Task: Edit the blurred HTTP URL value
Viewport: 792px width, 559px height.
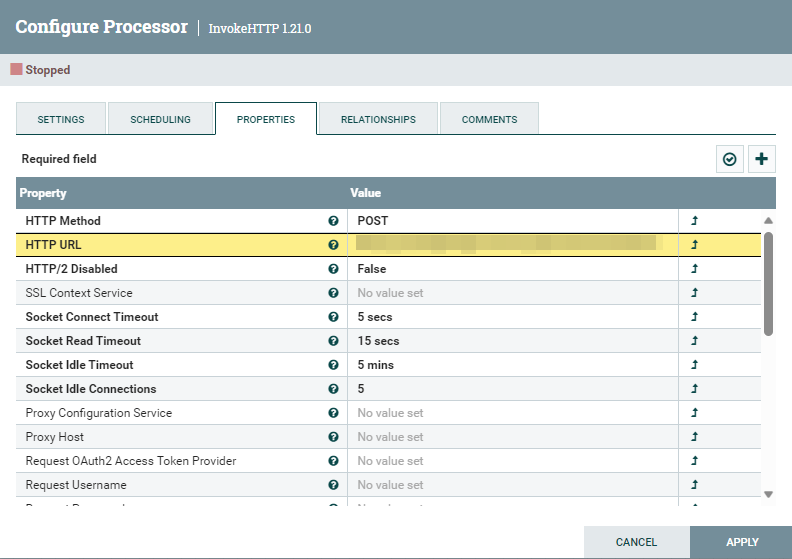Action: 513,245
